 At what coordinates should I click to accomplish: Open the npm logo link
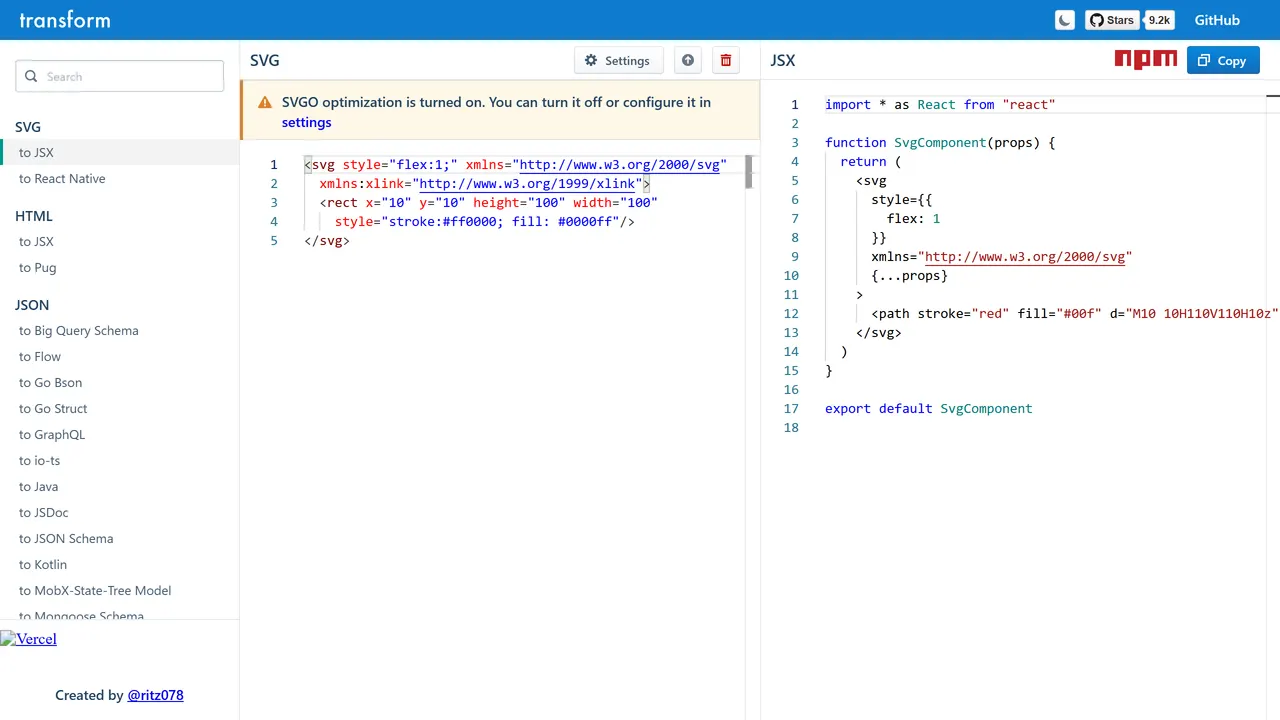click(x=1146, y=60)
